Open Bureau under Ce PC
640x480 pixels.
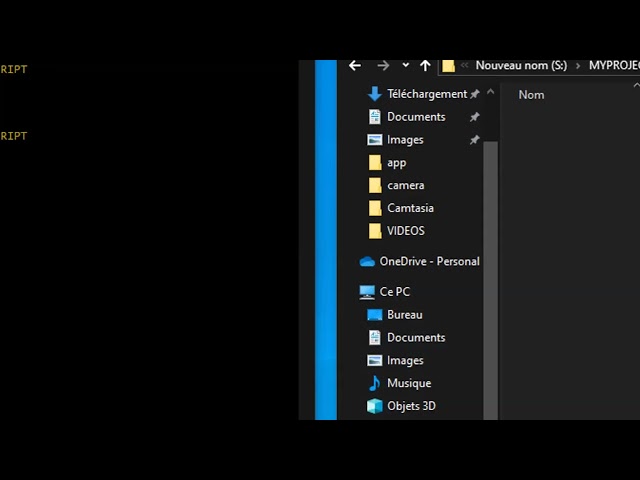(404, 315)
